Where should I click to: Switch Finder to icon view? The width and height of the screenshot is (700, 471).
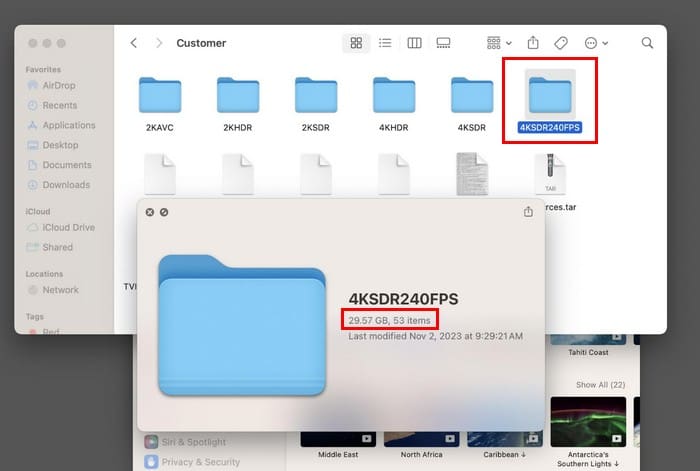[x=355, y=43]
